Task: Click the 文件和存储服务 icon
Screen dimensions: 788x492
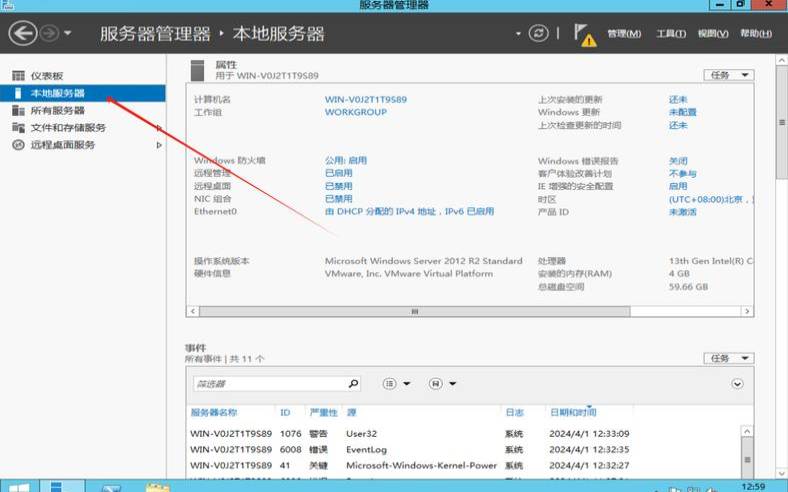Action: [18, 127]
